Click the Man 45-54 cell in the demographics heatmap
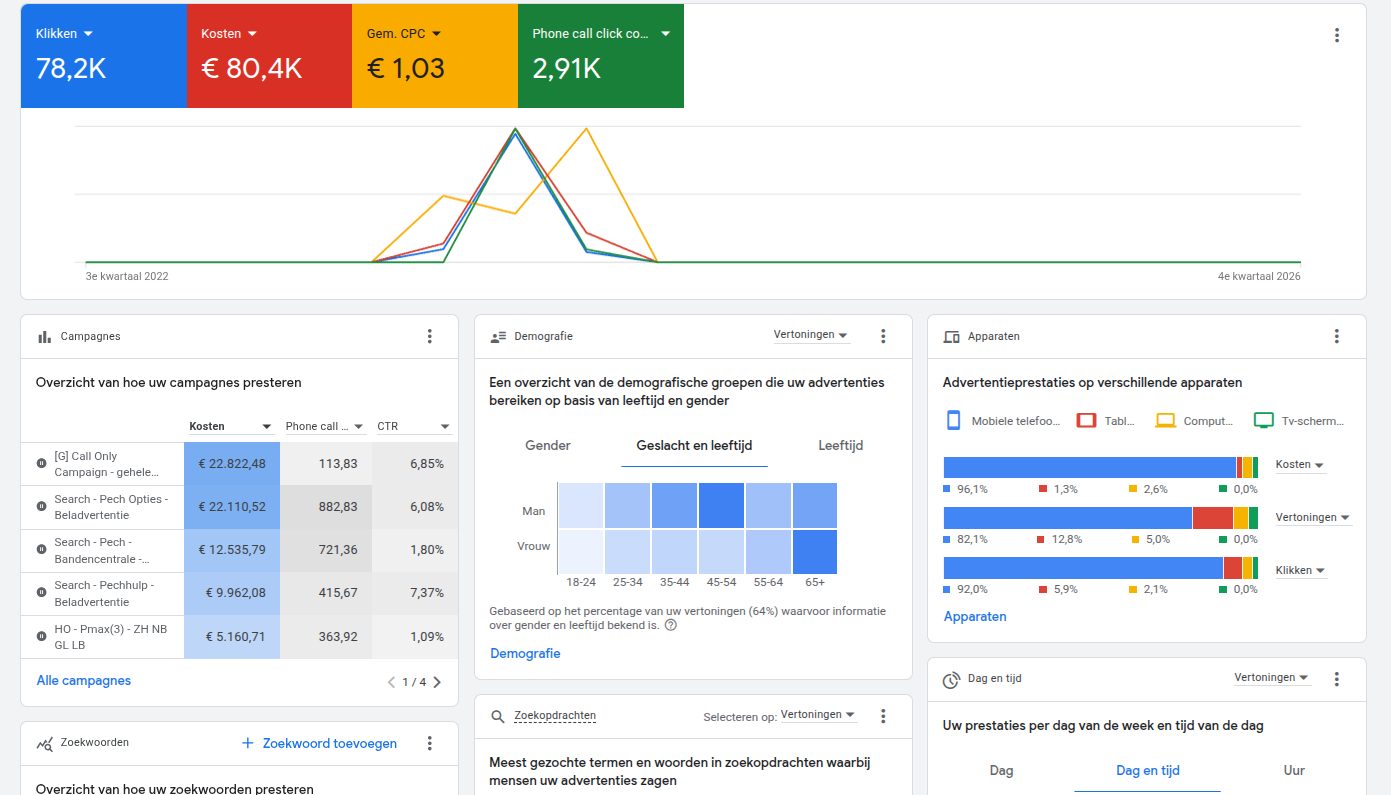Screen dimensions: 1391x795 click(x=721, y=505)
